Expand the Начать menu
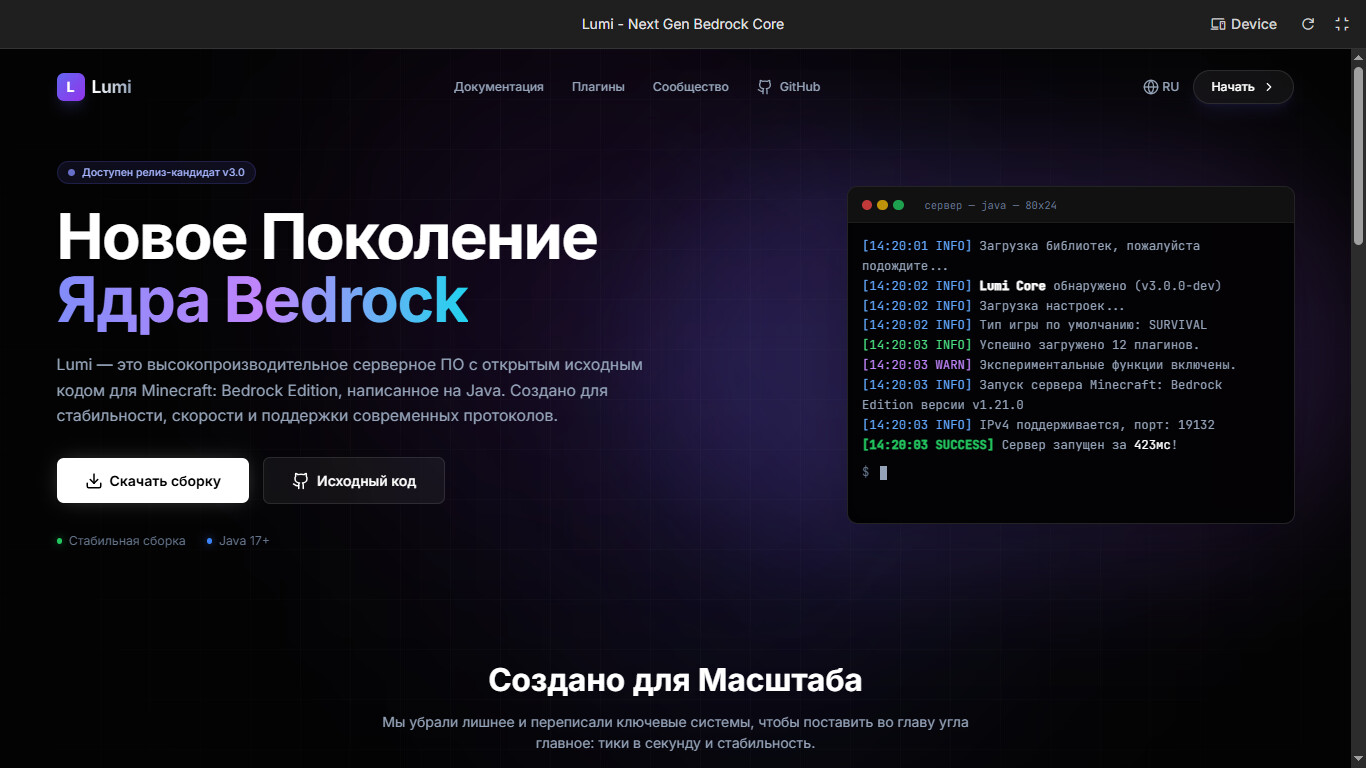 (x=1242, y=87)
